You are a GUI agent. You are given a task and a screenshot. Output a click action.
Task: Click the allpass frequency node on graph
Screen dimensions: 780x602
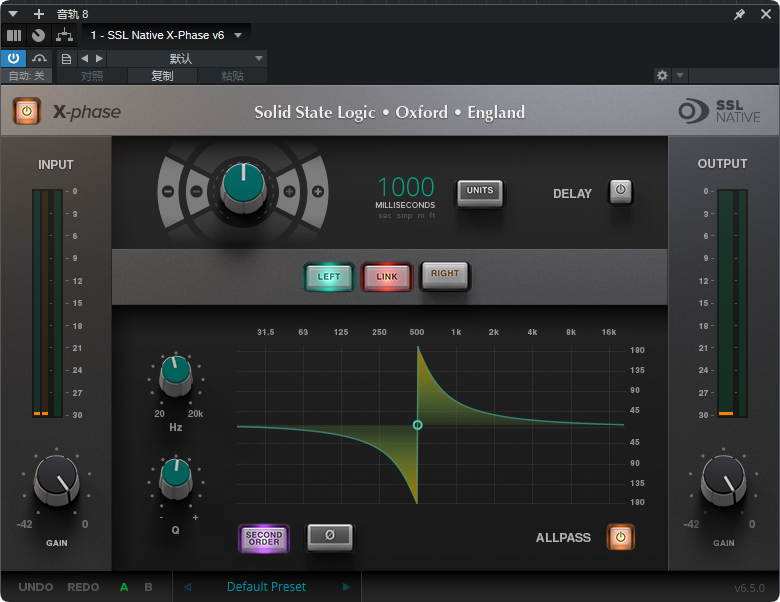(417, 425)
